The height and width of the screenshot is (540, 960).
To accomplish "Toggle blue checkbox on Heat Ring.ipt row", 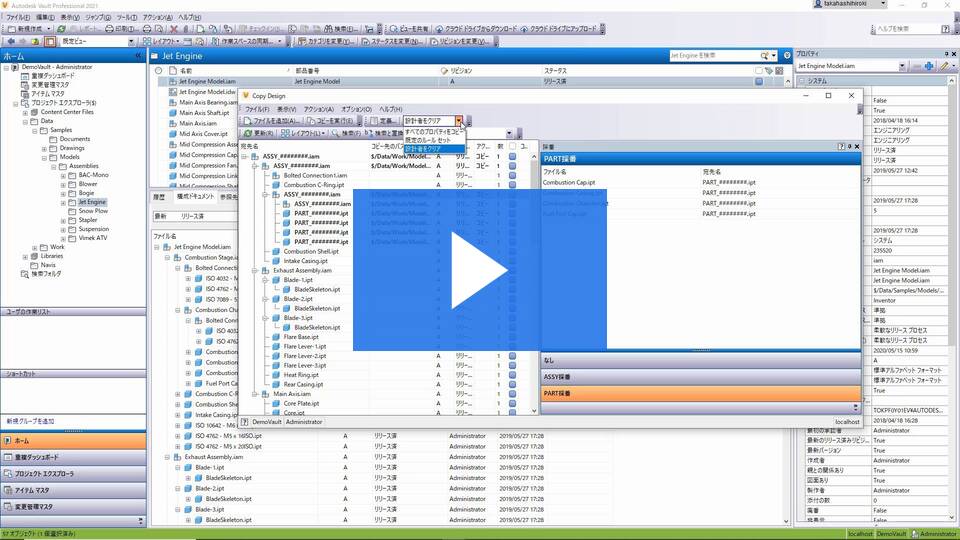I will point(512,375).
